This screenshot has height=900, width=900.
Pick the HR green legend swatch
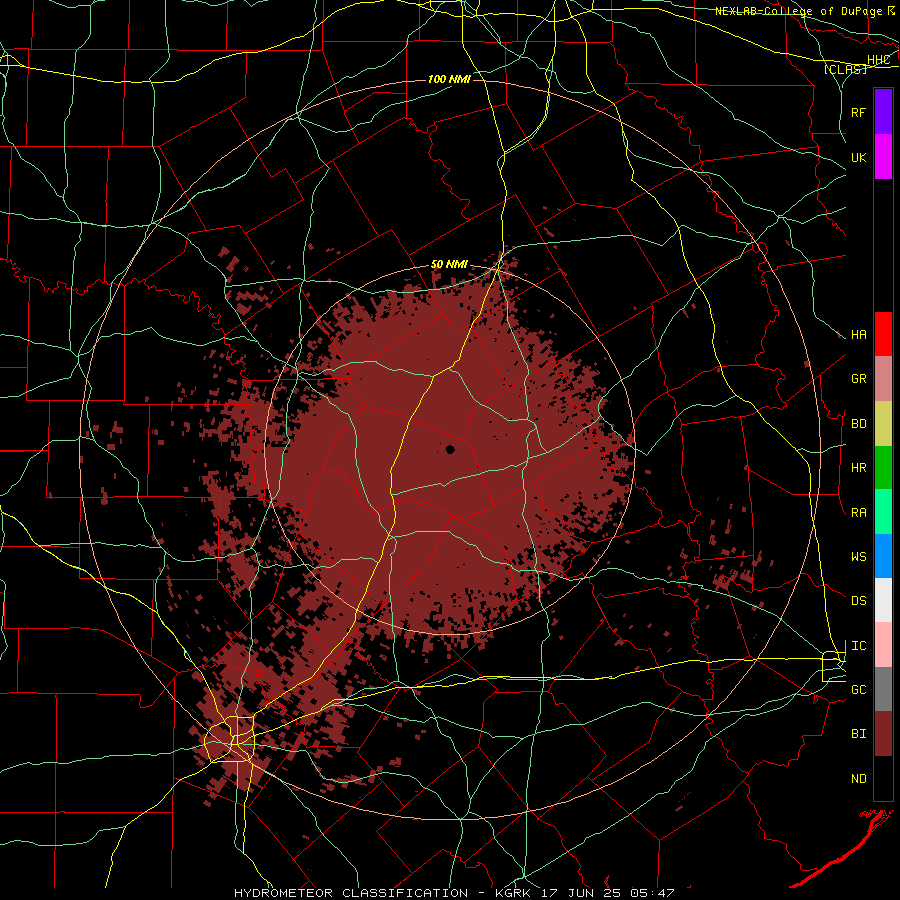point(883,468)
